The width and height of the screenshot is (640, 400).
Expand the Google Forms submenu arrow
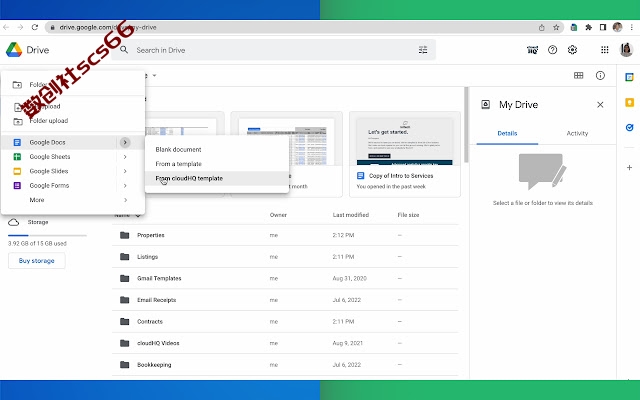pos(125,186)
